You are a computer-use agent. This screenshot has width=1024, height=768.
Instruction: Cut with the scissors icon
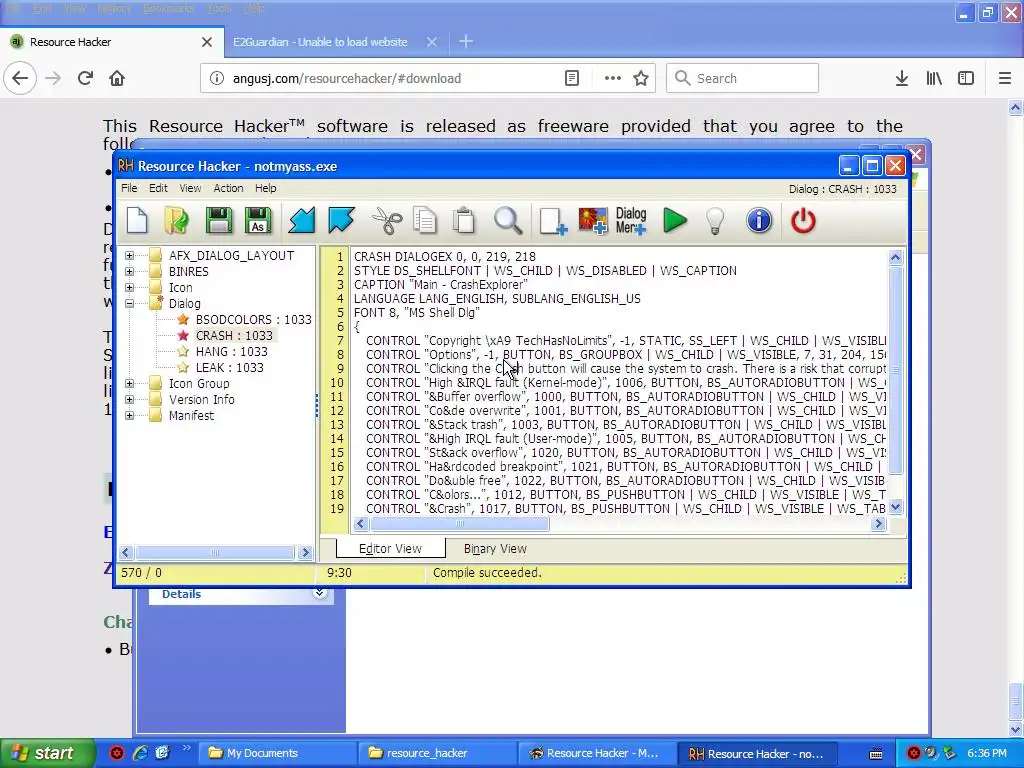[387, 221]
